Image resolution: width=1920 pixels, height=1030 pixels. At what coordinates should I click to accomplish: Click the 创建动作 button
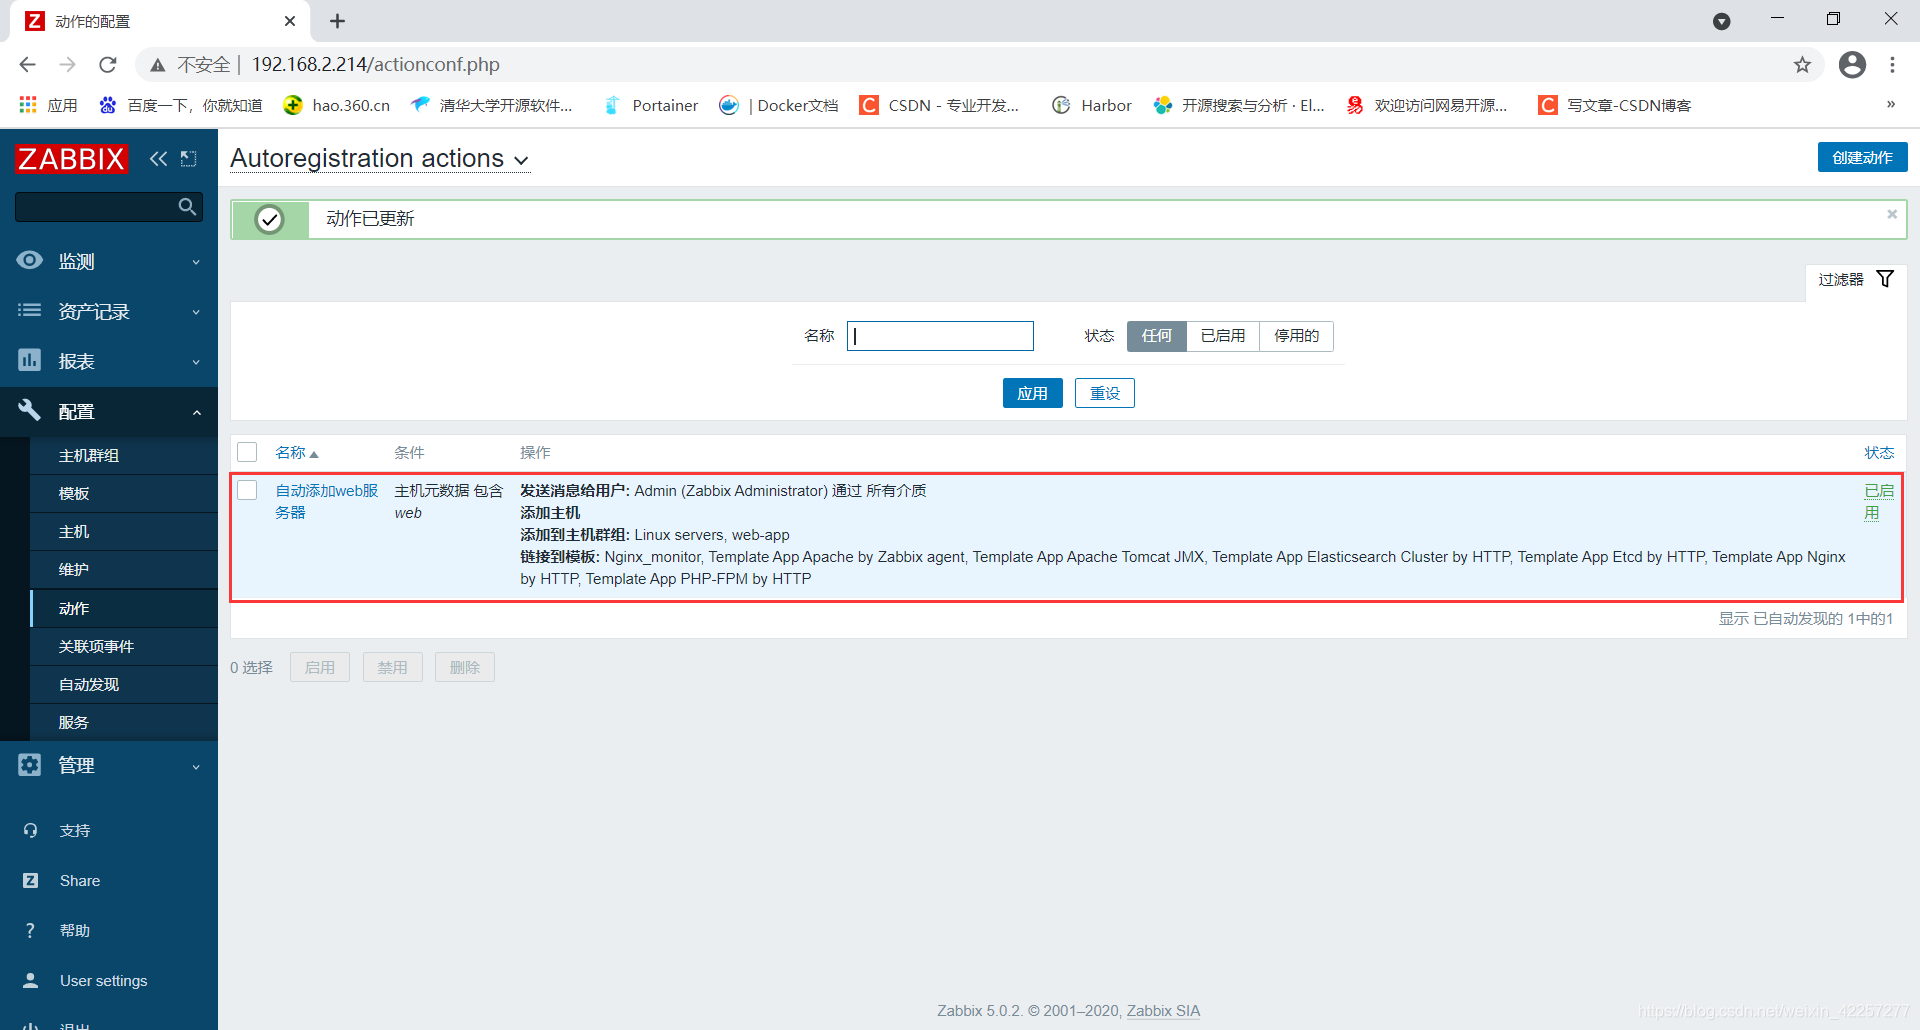(1862, 157)
